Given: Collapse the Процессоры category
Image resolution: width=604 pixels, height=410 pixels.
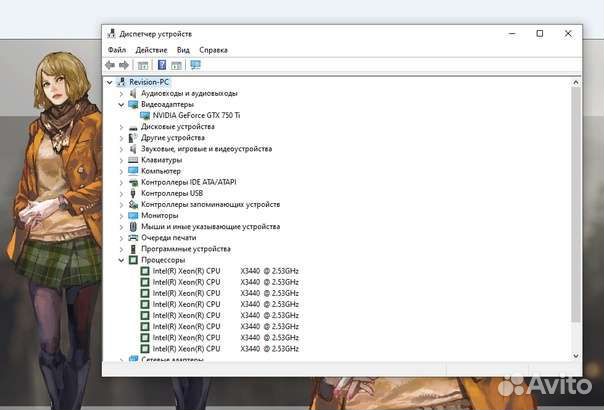Looking at the screenshot, I should pos(121,260).
